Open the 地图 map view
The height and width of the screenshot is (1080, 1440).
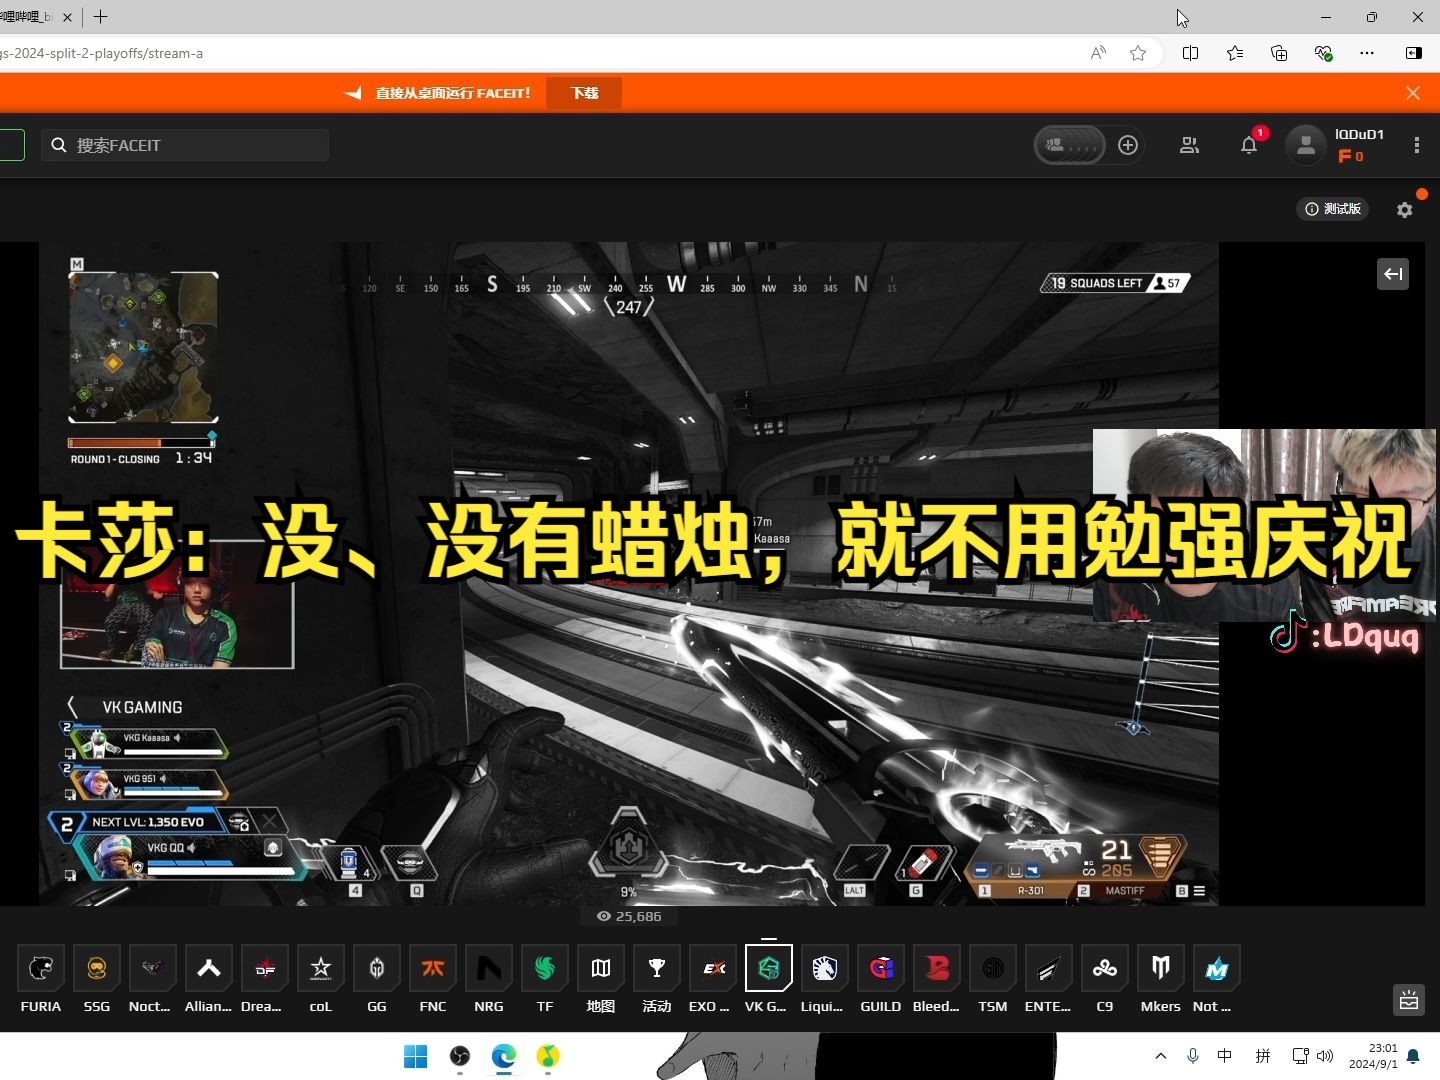[x=601, y=979]
